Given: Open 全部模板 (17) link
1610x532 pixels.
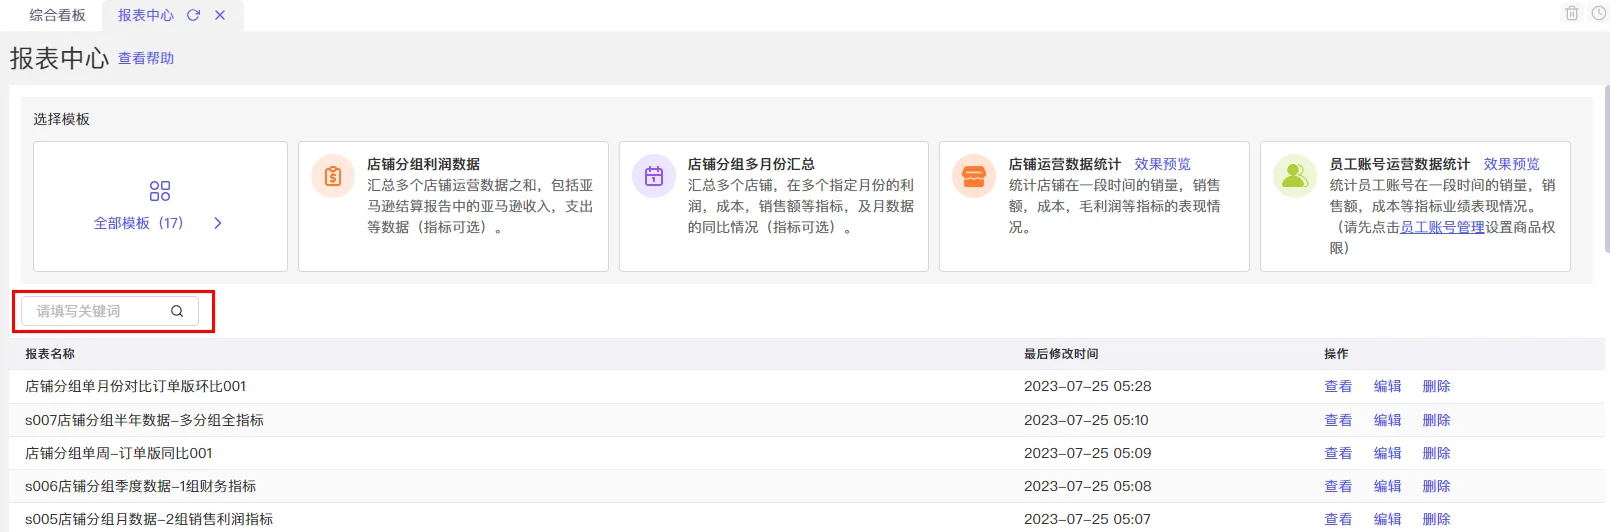Looking at the screenshot, I should point(139,223).
